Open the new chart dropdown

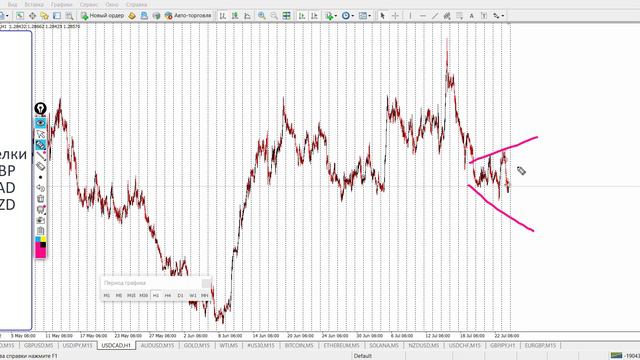click(x=4, y=16)
